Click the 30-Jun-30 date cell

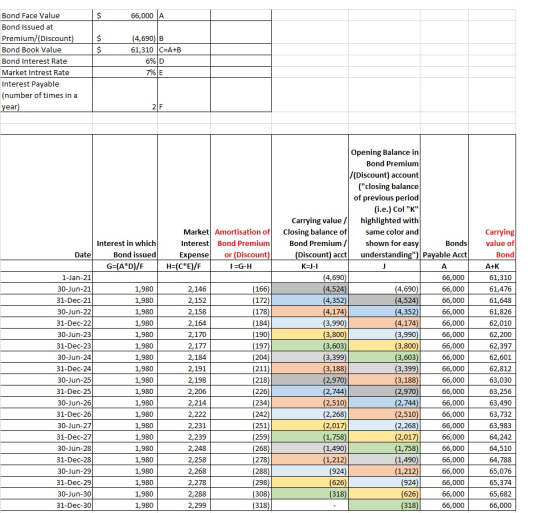(46, 495)
